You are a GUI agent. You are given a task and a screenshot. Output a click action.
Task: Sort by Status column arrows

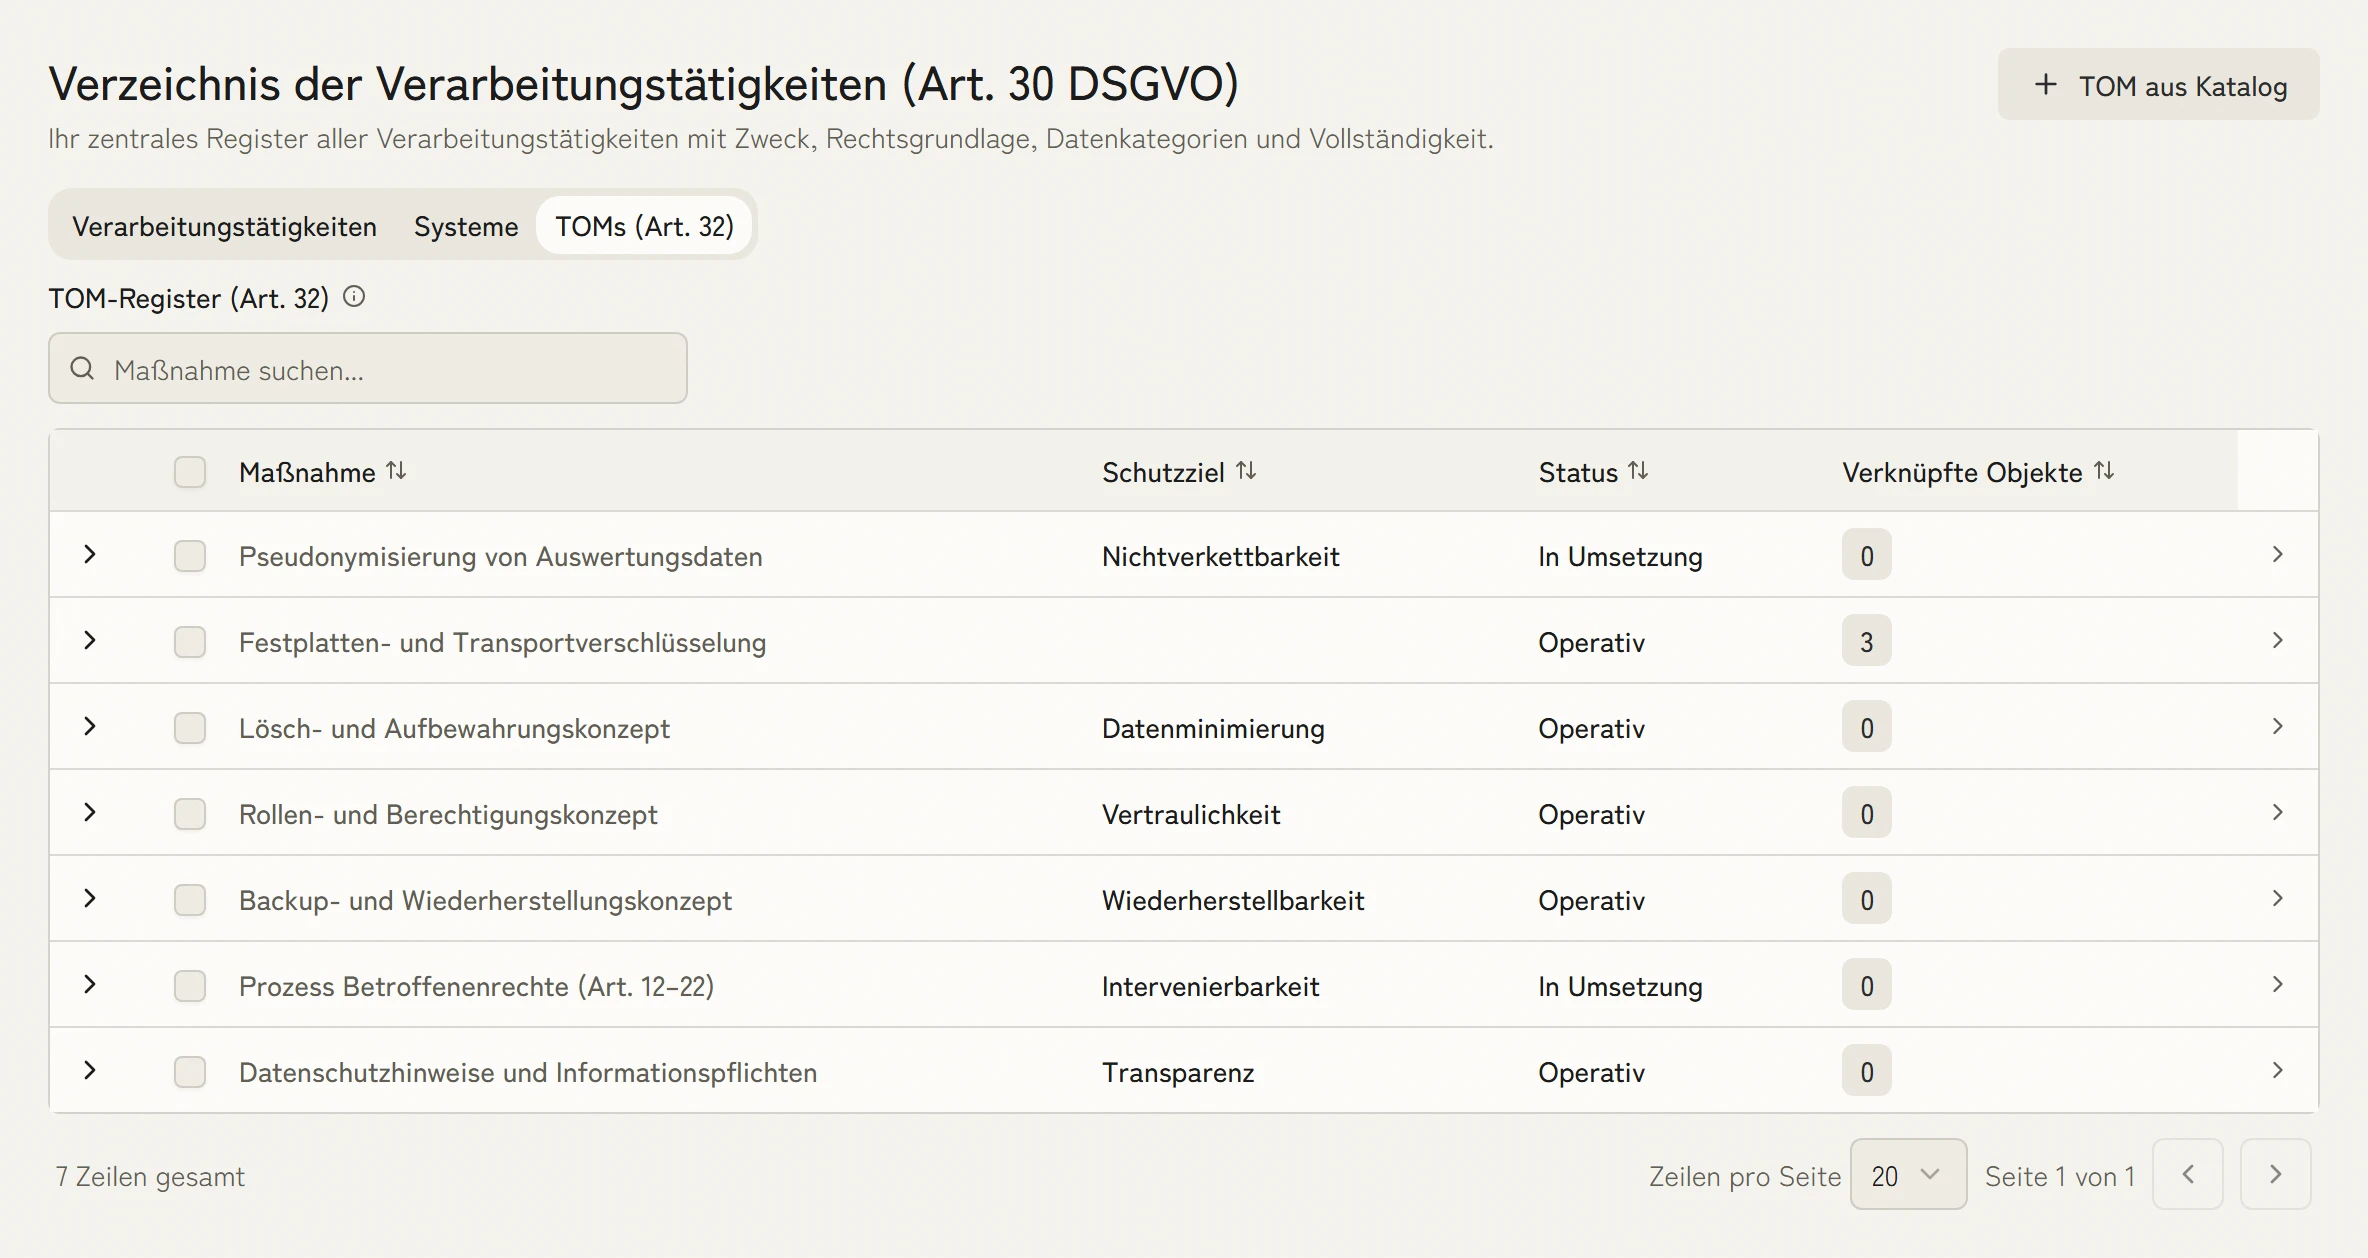[x=1638, y=471]
